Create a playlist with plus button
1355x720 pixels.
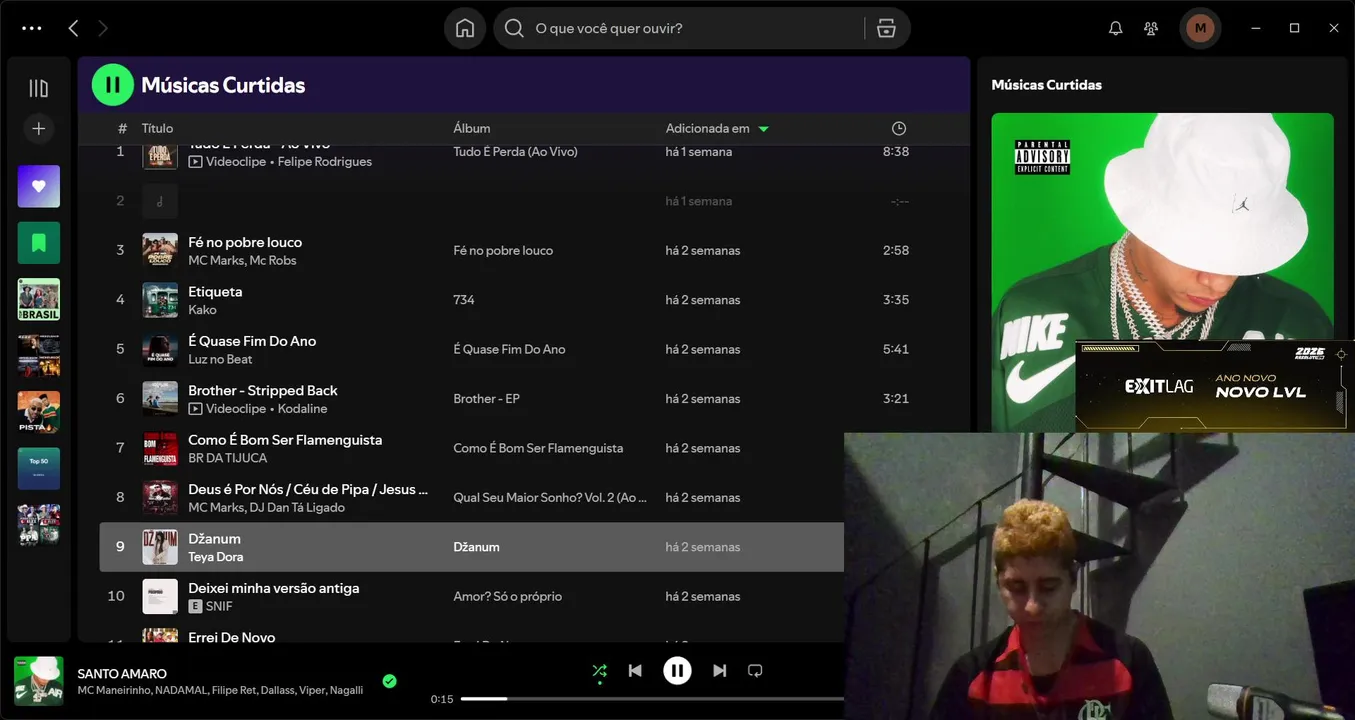39,128
